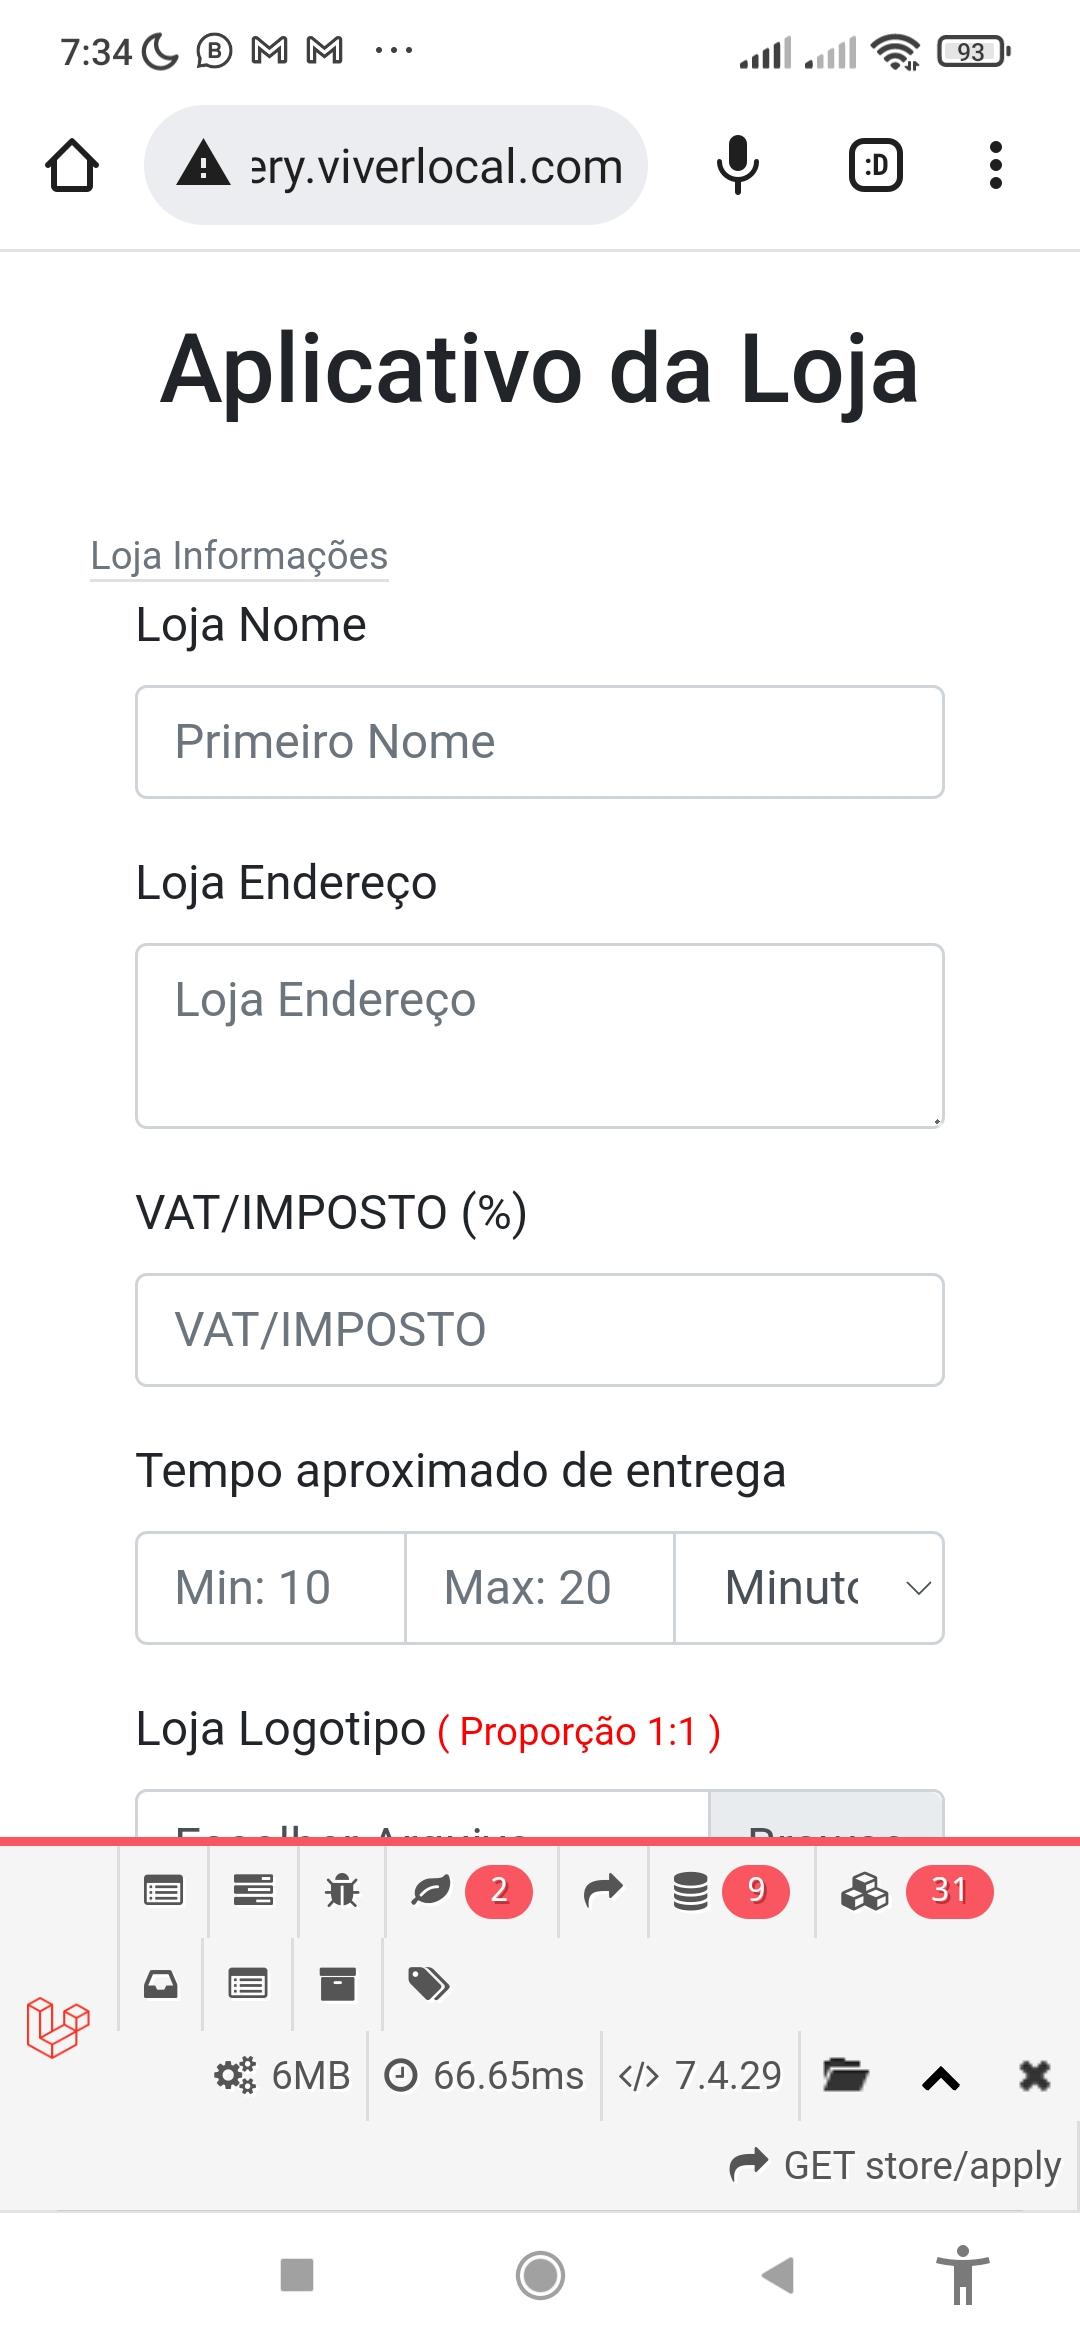Open the debugbar Messages tab icon
The height and width of the screenshot is (2340, 1080).
[x=164, y=1891]
